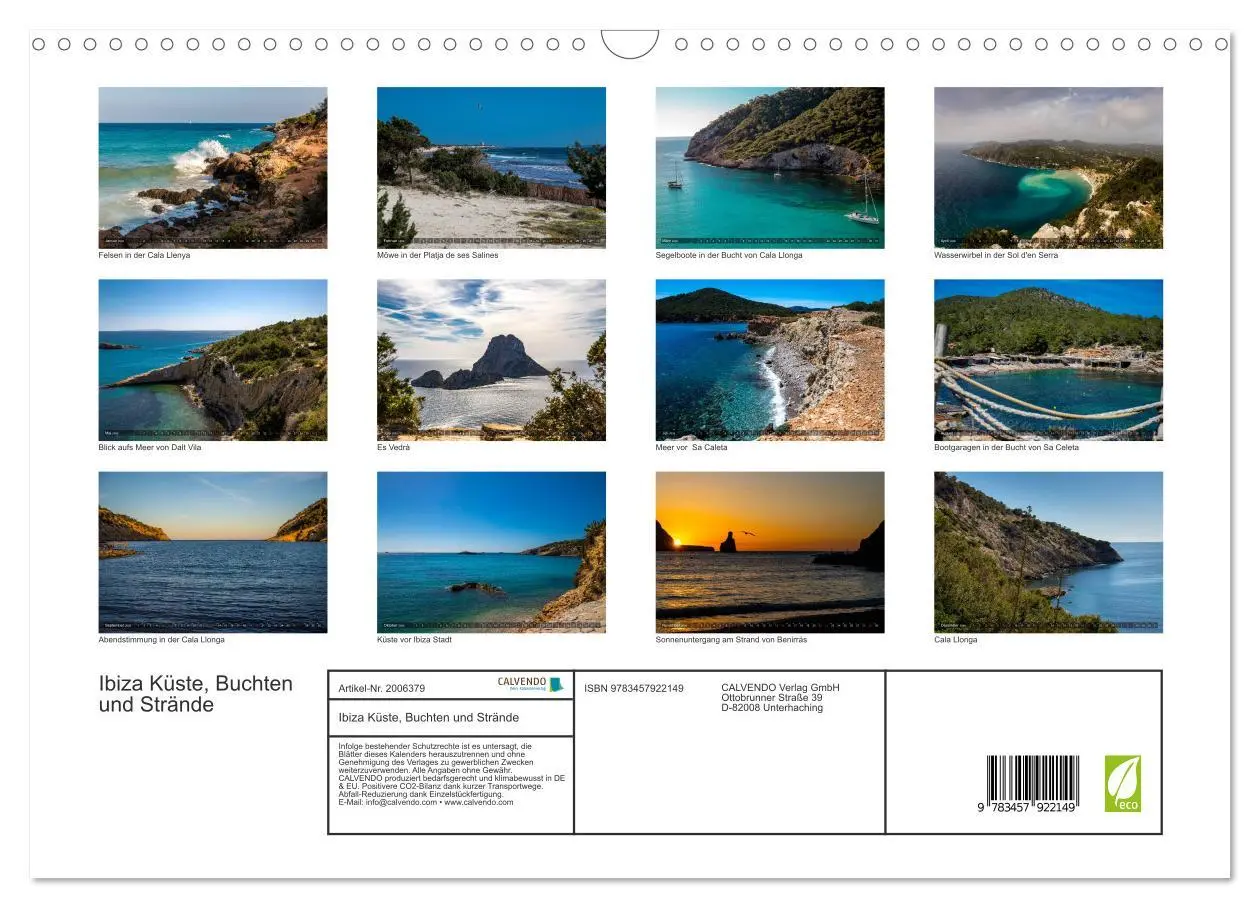The height and width of the screenshot is (908, 1260).
Task: Click the CALVENDO logo
Action: pyautogui.click(x=530, y=684)
